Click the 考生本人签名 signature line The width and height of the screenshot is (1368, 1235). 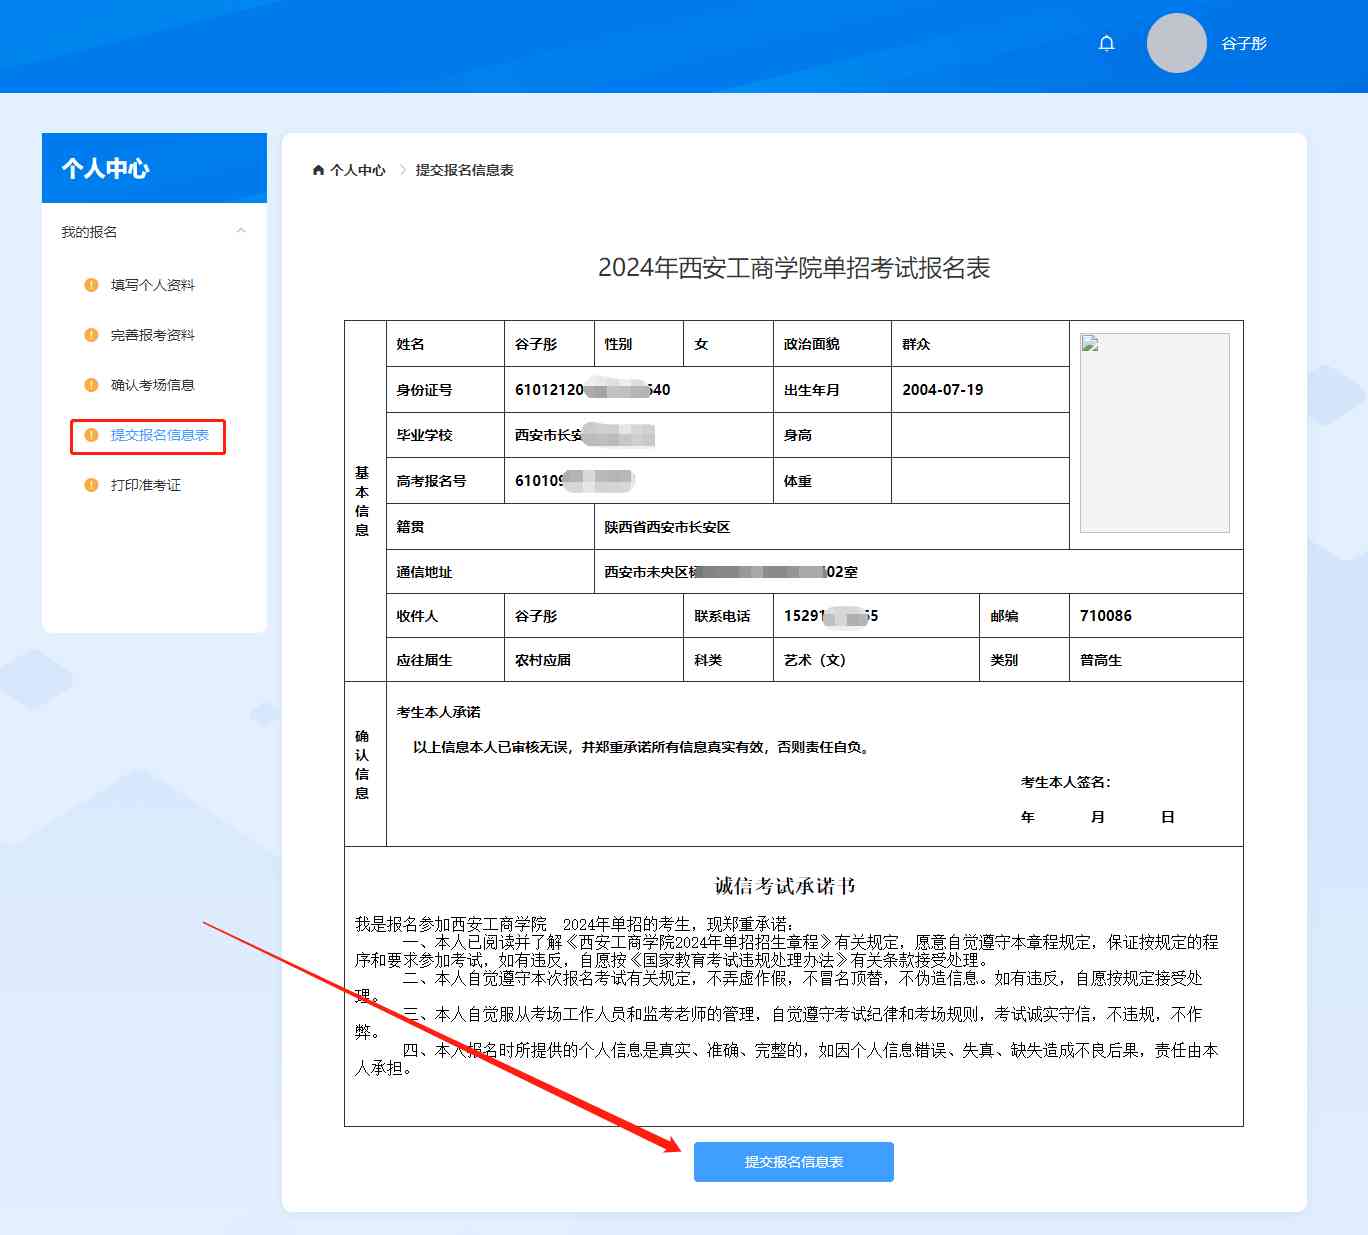(x=1066, y=782)
